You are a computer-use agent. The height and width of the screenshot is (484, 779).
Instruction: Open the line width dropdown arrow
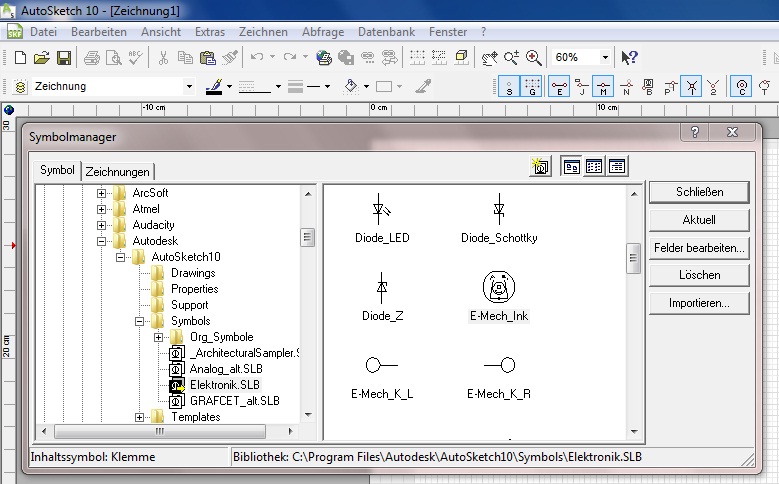327,86
